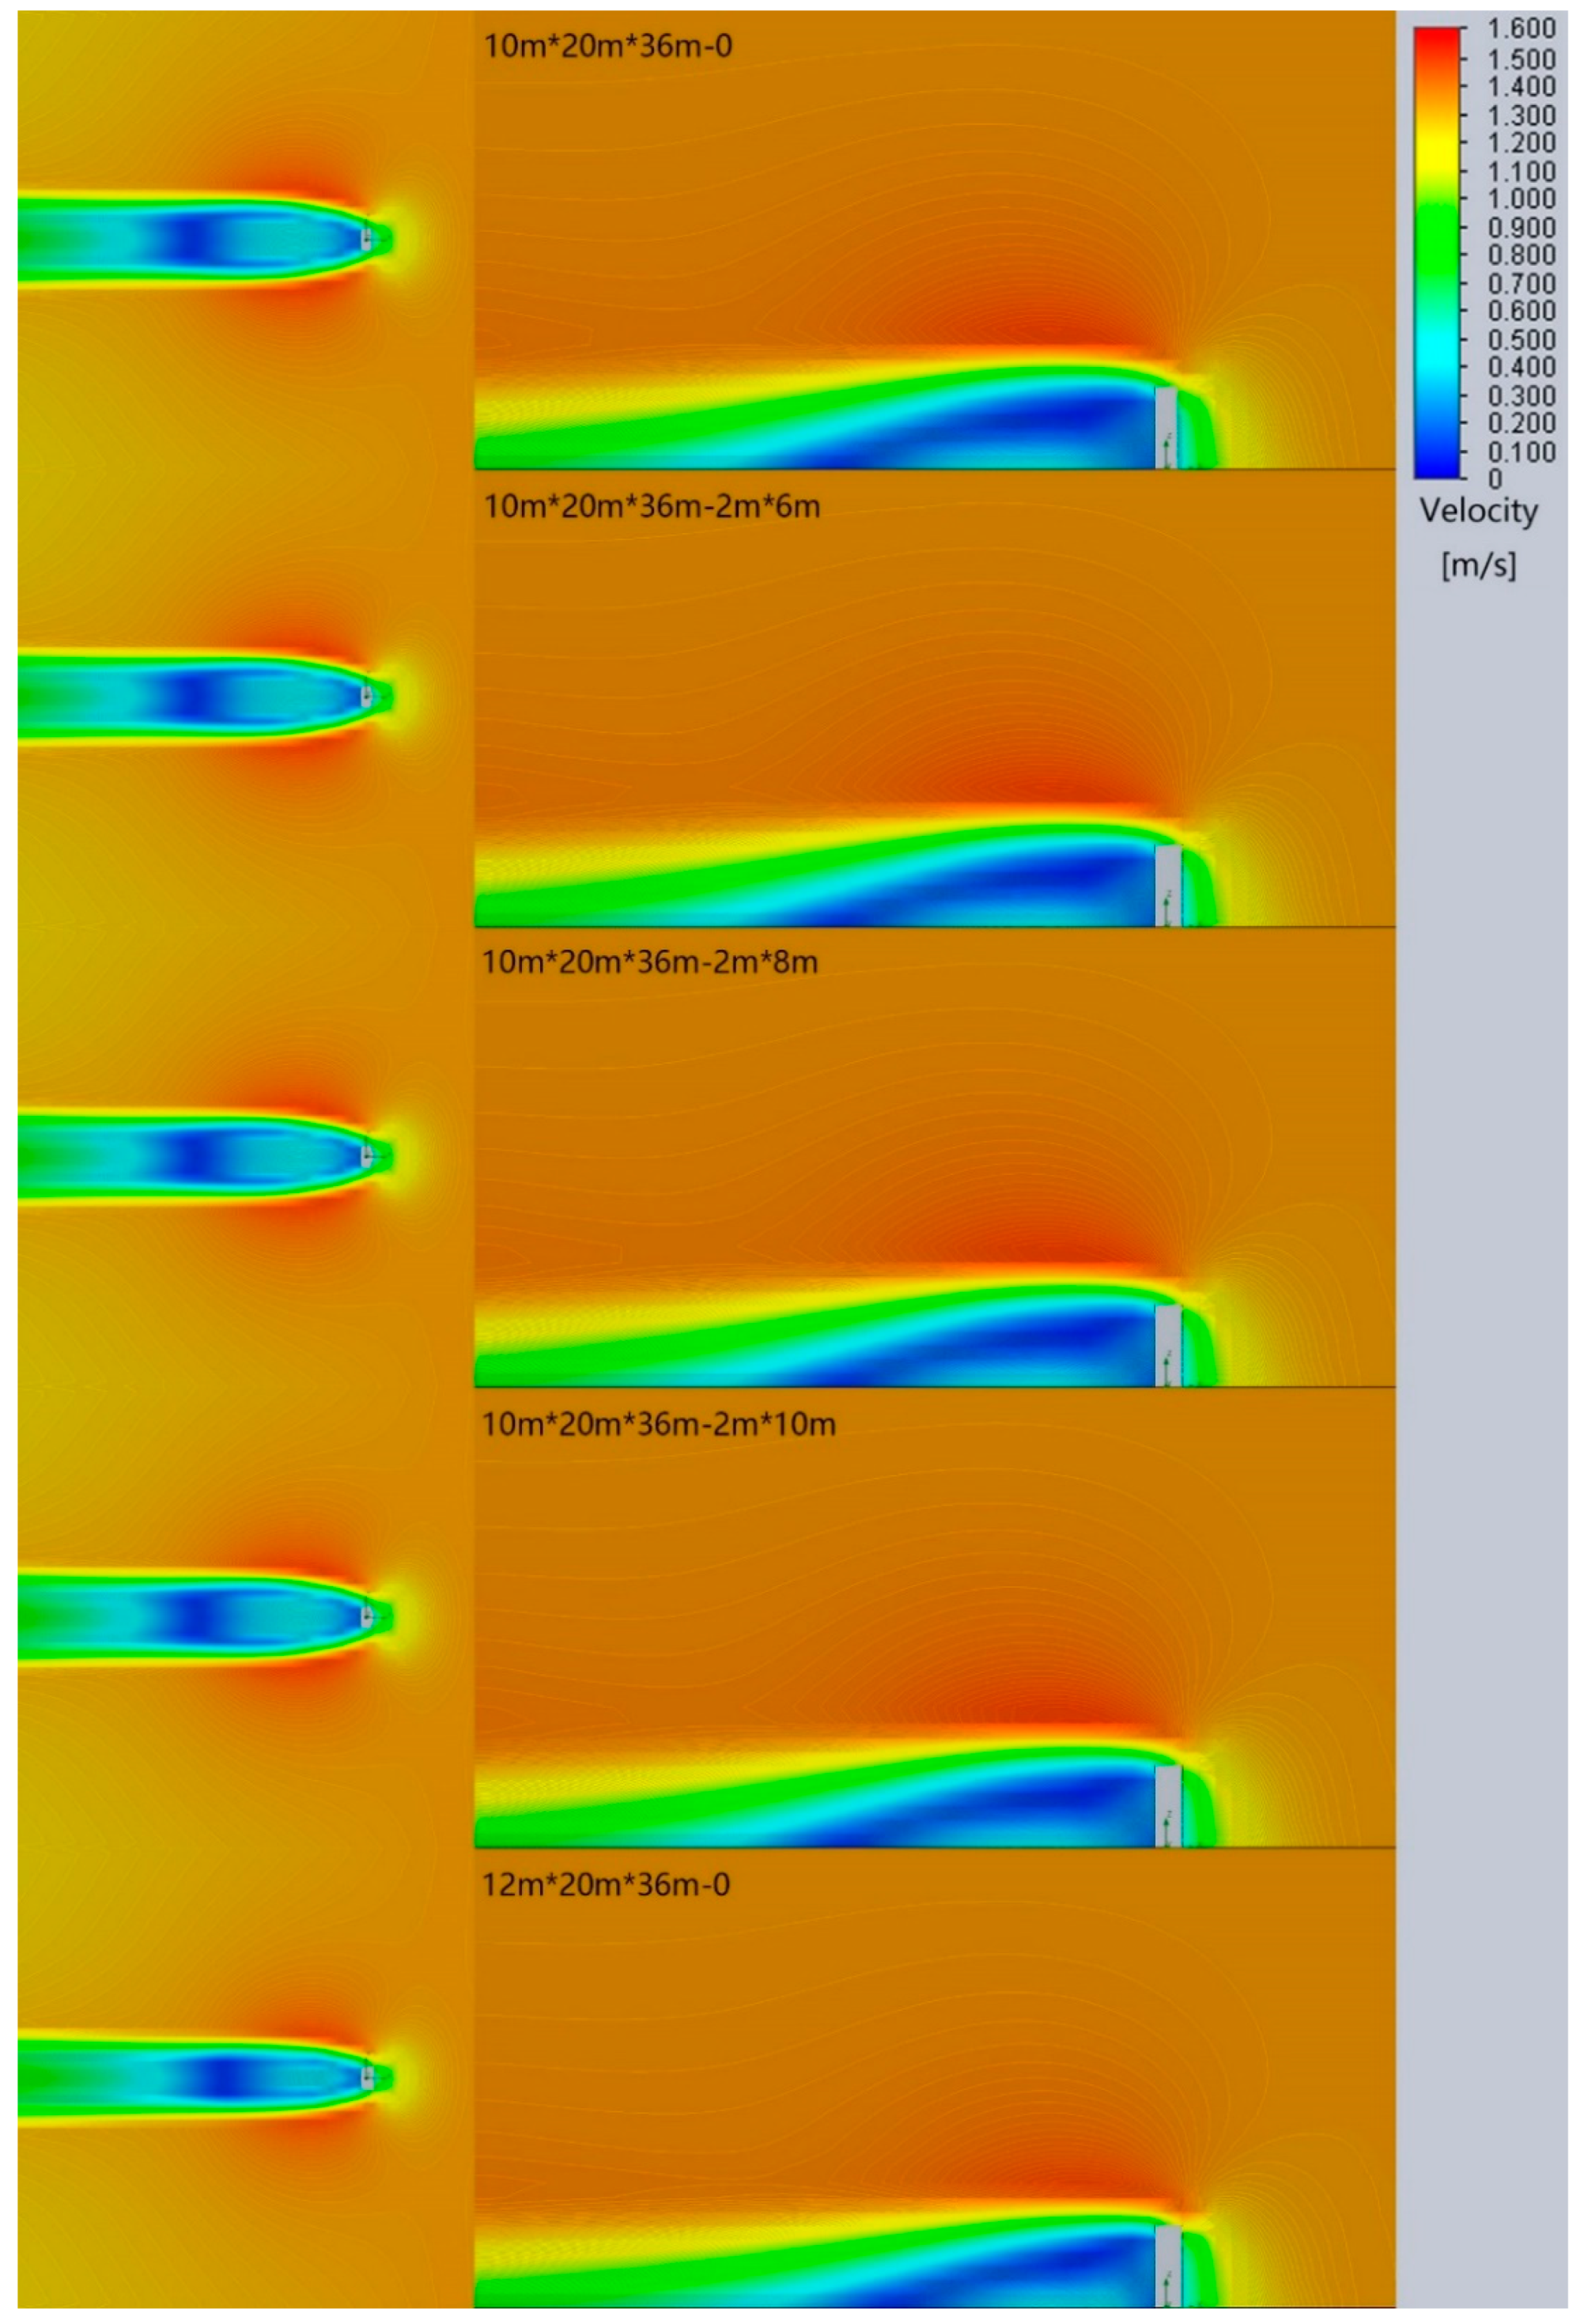This screenshot has width=1584, height=2324.
Task: Click the color legend's red top end
Action: (x=1437, y=35)
